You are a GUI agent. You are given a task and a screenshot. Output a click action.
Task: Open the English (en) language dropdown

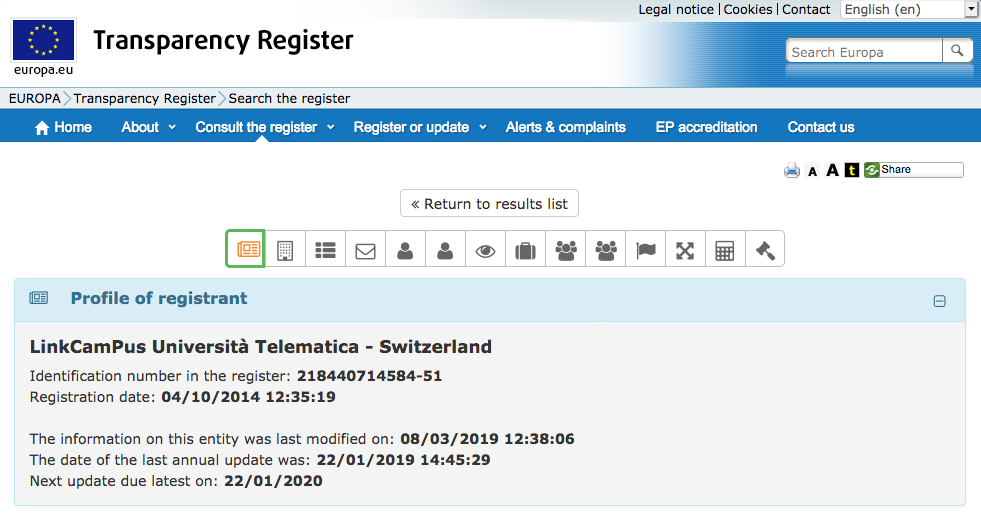pyautogui.click(x=909, y=9)
